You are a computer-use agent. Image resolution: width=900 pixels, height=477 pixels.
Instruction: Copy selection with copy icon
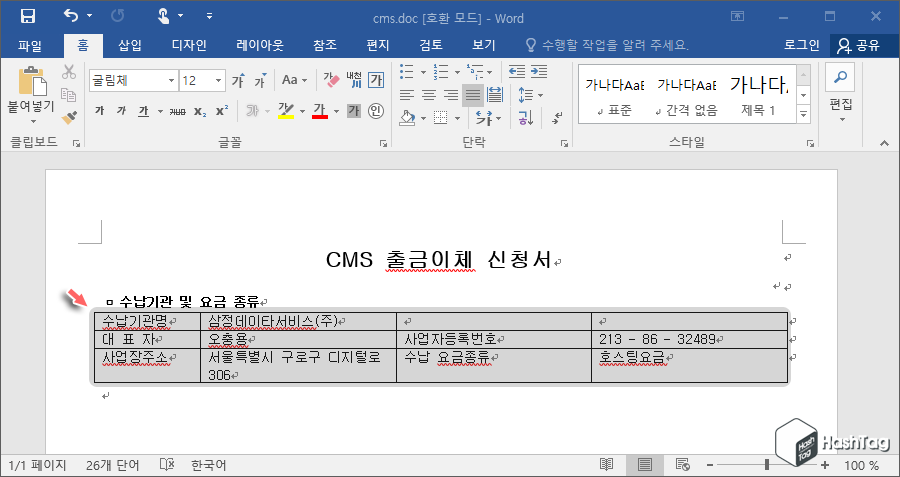click(x=69, y=95)
